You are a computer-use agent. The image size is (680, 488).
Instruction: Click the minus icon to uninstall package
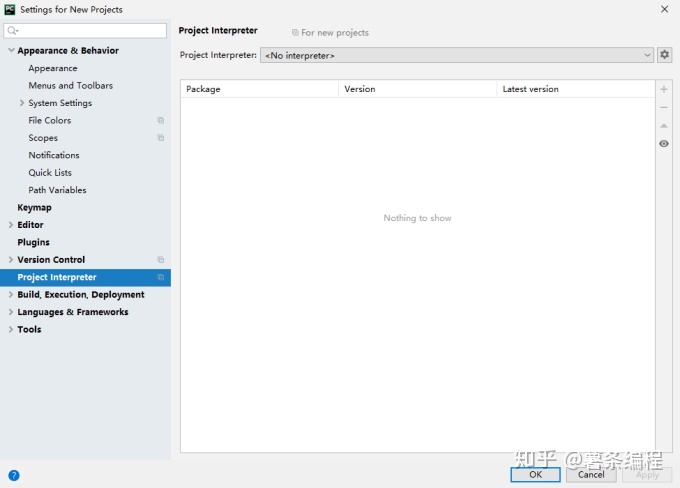click(664, 107)
